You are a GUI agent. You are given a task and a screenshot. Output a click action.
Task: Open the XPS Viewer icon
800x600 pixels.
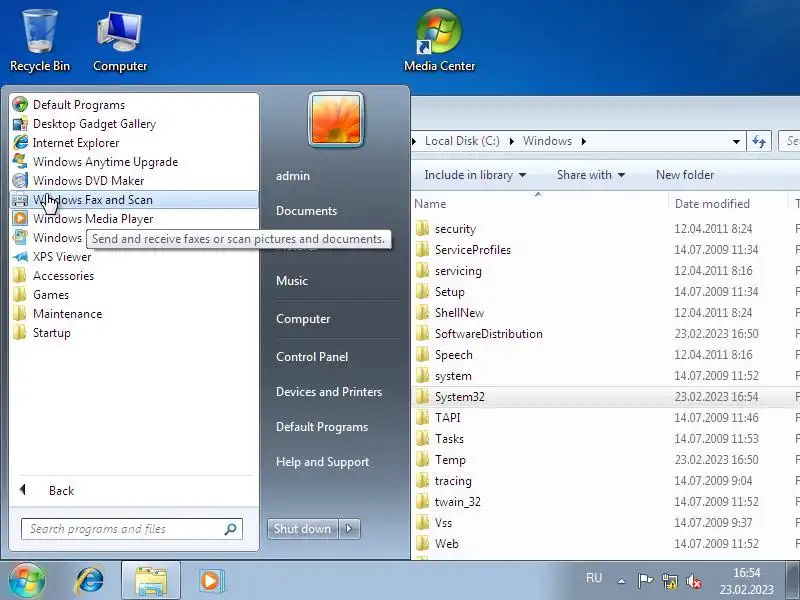pyautogui.click(x=20, y=257)
